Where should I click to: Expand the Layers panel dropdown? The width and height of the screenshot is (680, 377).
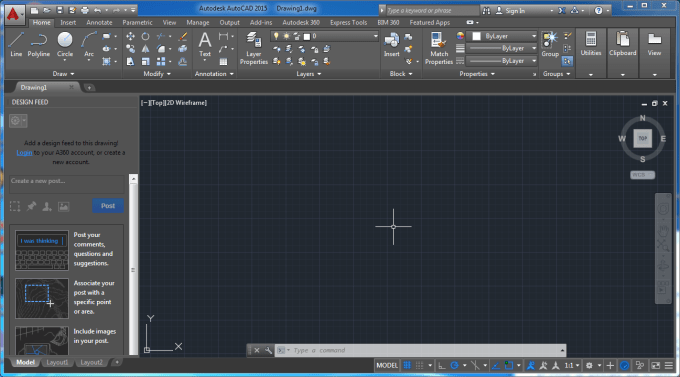(309, 74)
